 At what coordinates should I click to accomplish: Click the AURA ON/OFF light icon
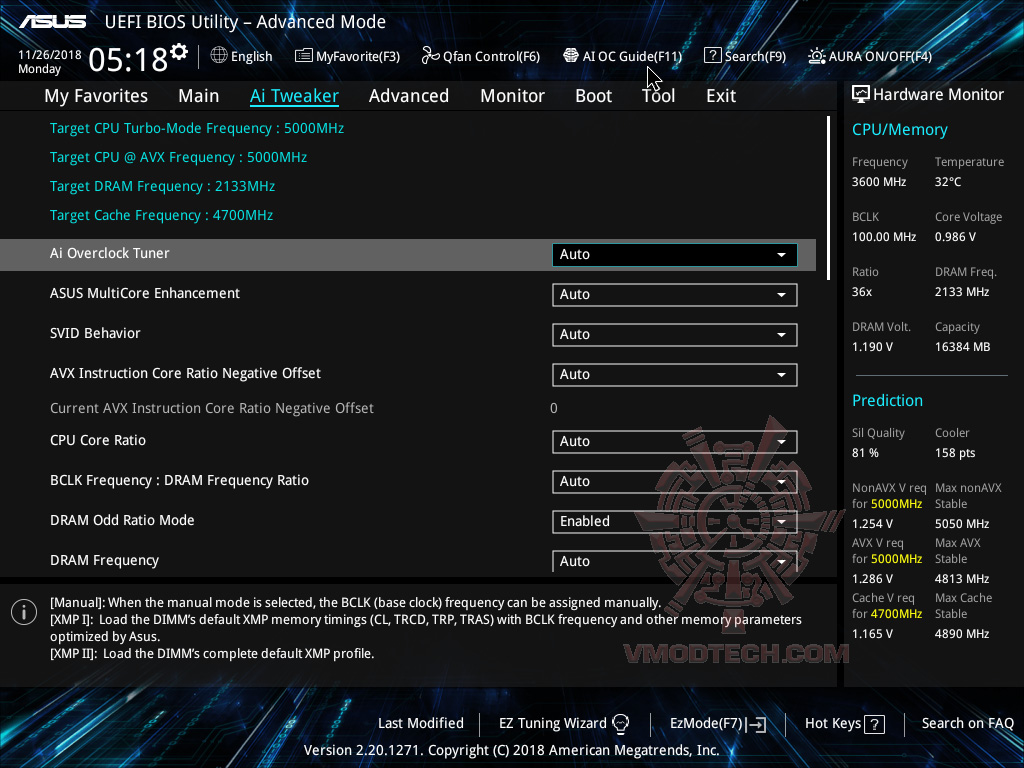tap(816, 56)
